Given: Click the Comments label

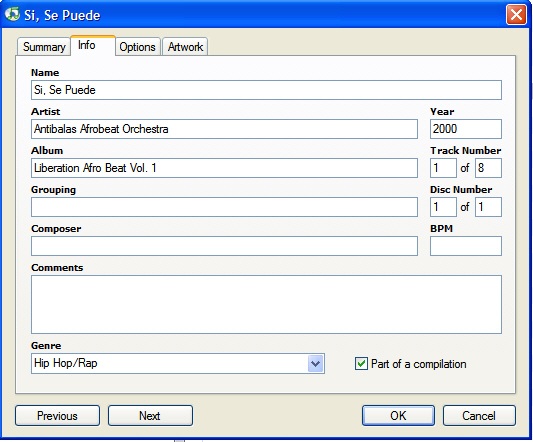Looking at the screenshot, I should coord(57,268).
